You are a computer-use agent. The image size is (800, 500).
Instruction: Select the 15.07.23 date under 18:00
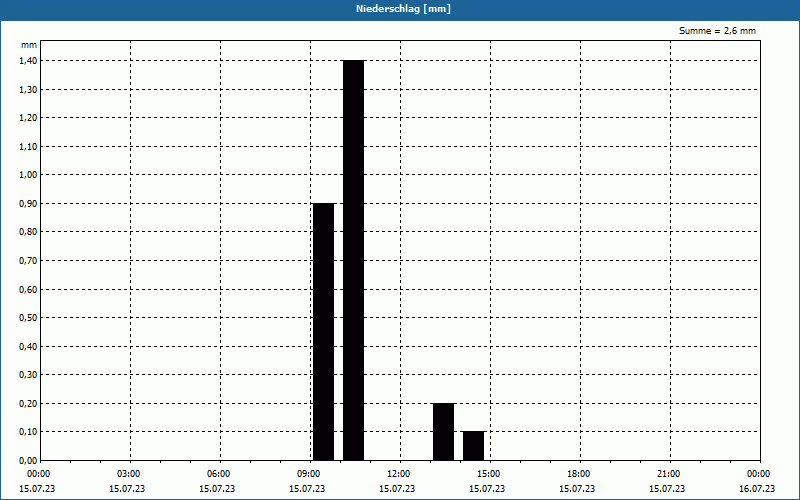(x=577, y=489)
